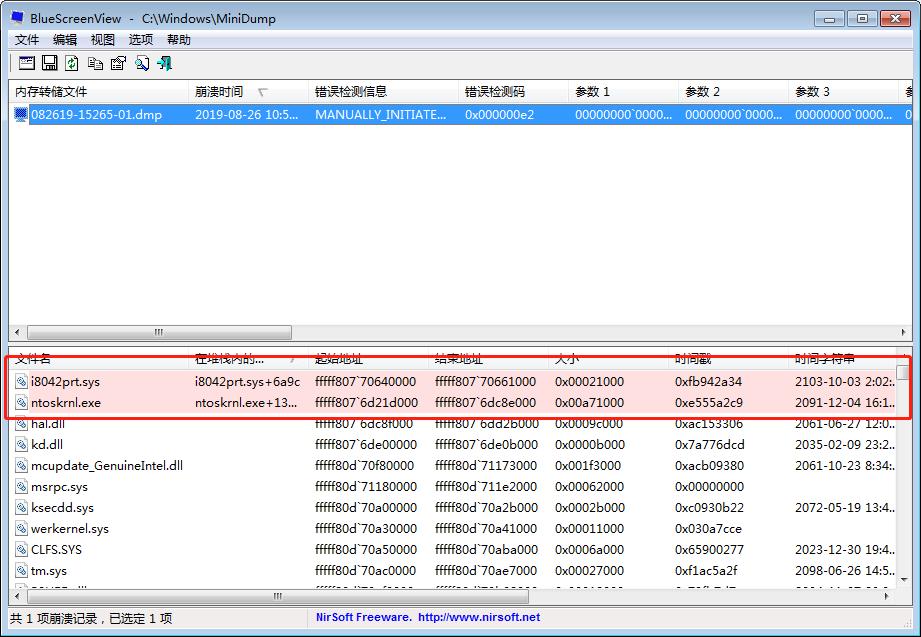921x637 pixels.
Task: Sort by the 崩溃时间 column header
Action: (x=219, y=92)
